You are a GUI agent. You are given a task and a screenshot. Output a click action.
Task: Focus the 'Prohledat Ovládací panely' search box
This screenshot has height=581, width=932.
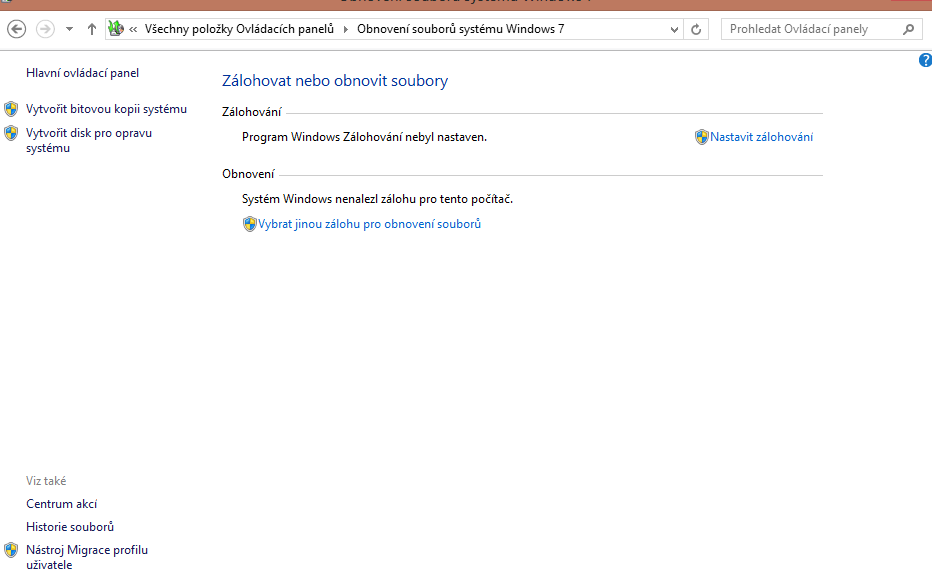pyautogui.click(x=821, y=29)
